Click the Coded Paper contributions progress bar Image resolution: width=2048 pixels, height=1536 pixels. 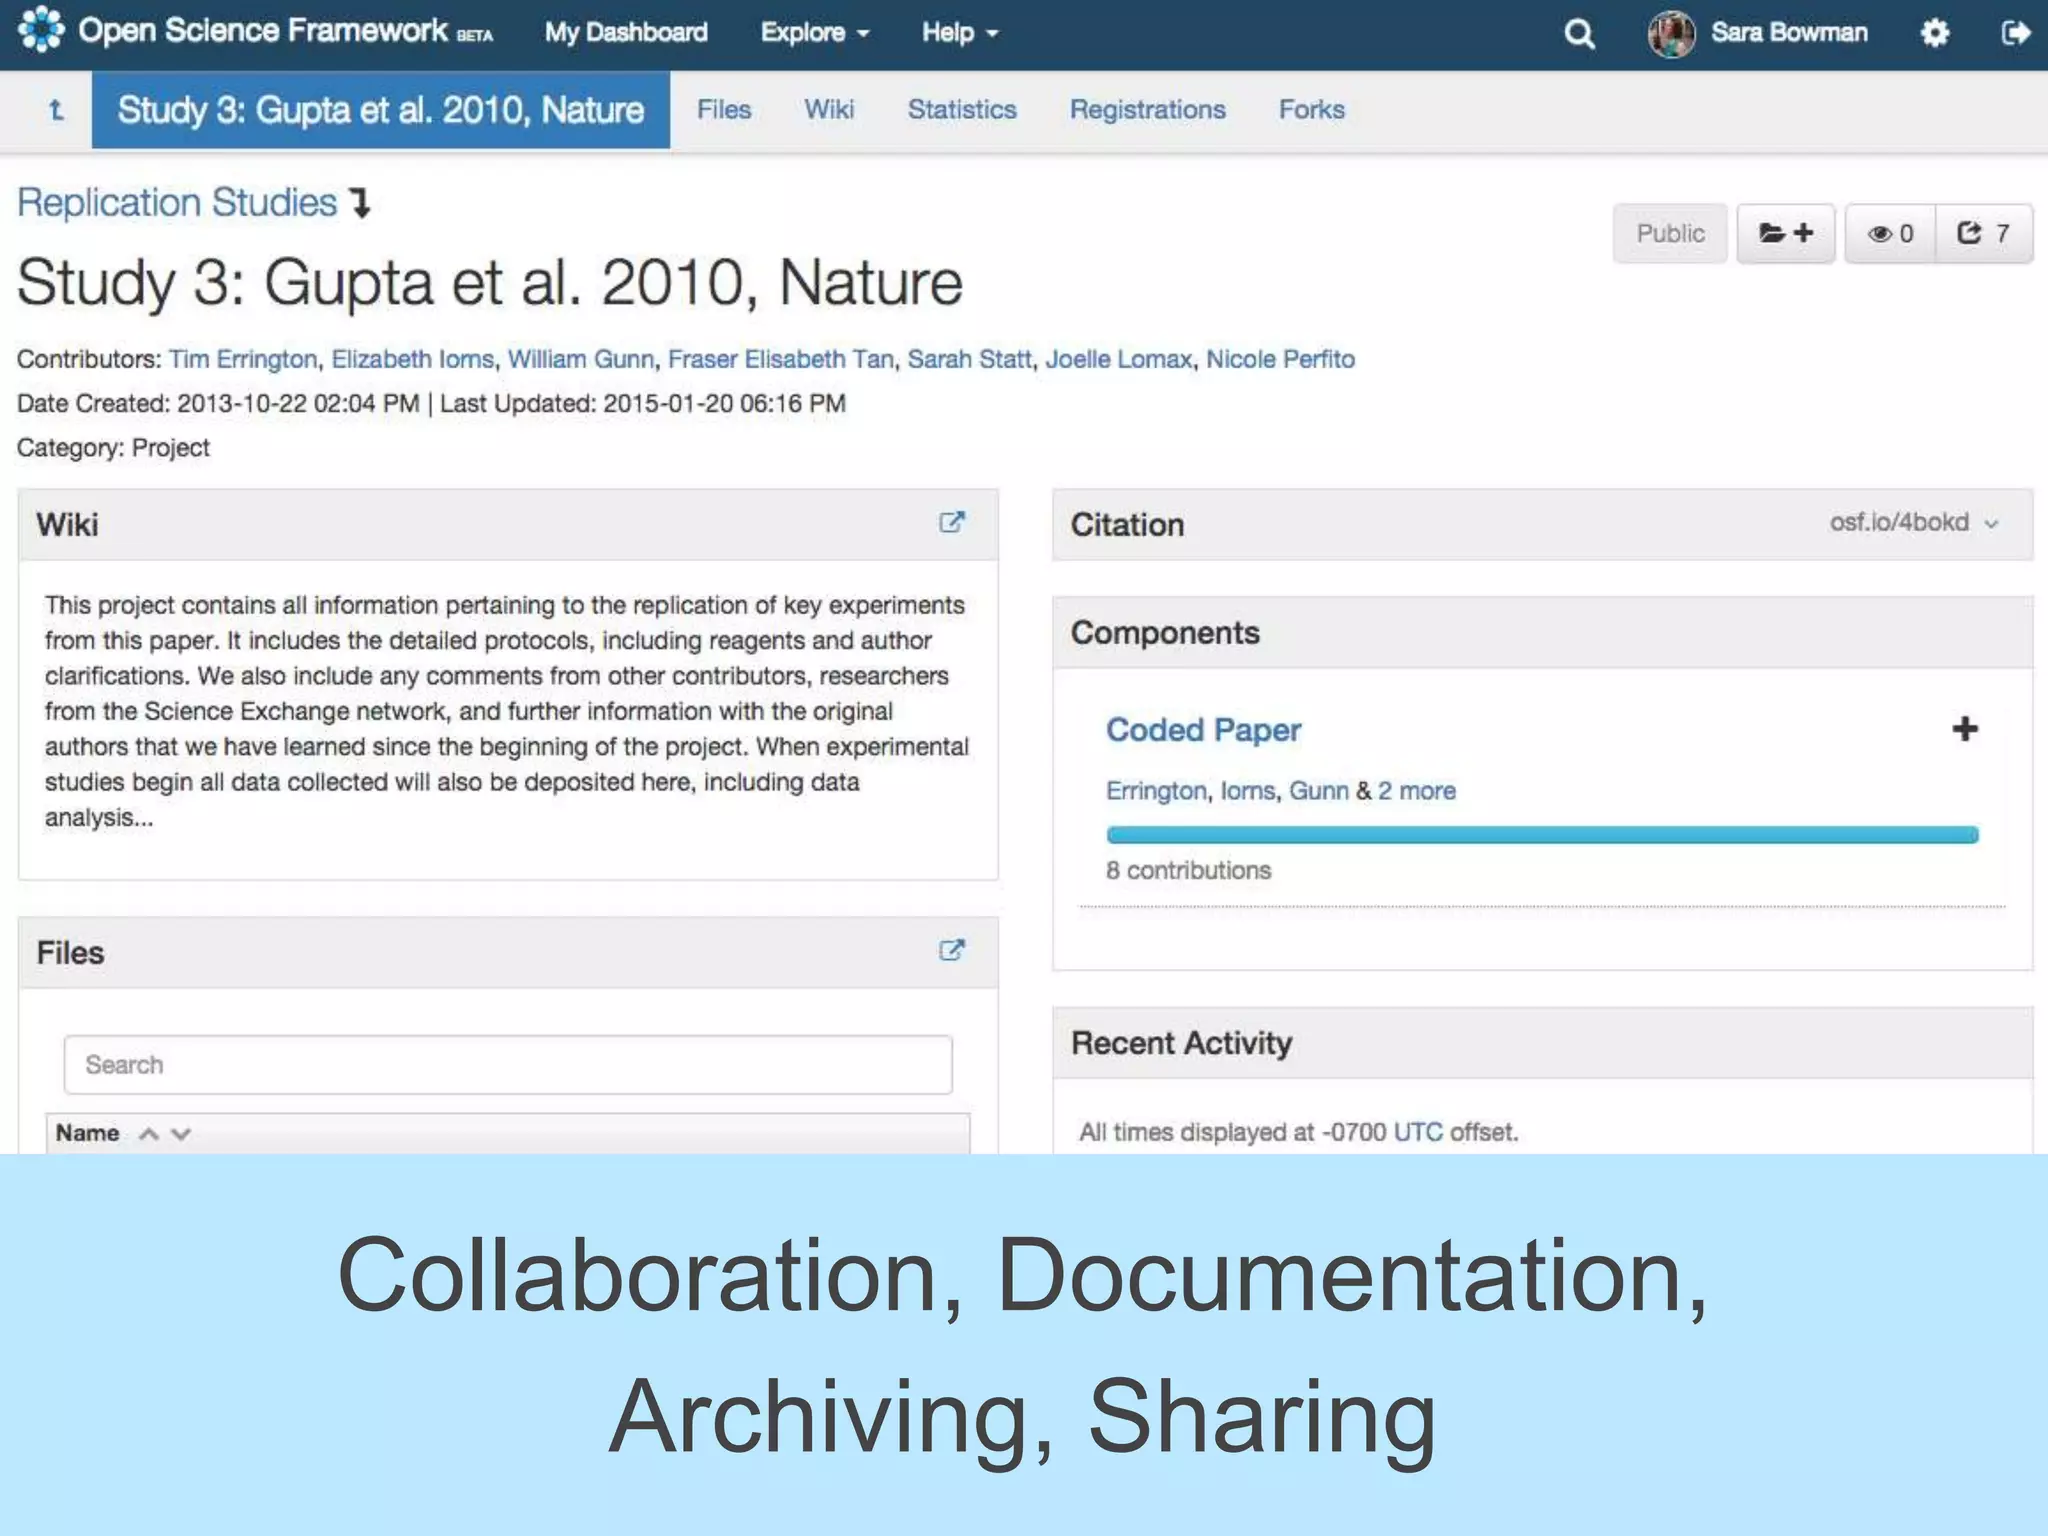(1542, 835)
